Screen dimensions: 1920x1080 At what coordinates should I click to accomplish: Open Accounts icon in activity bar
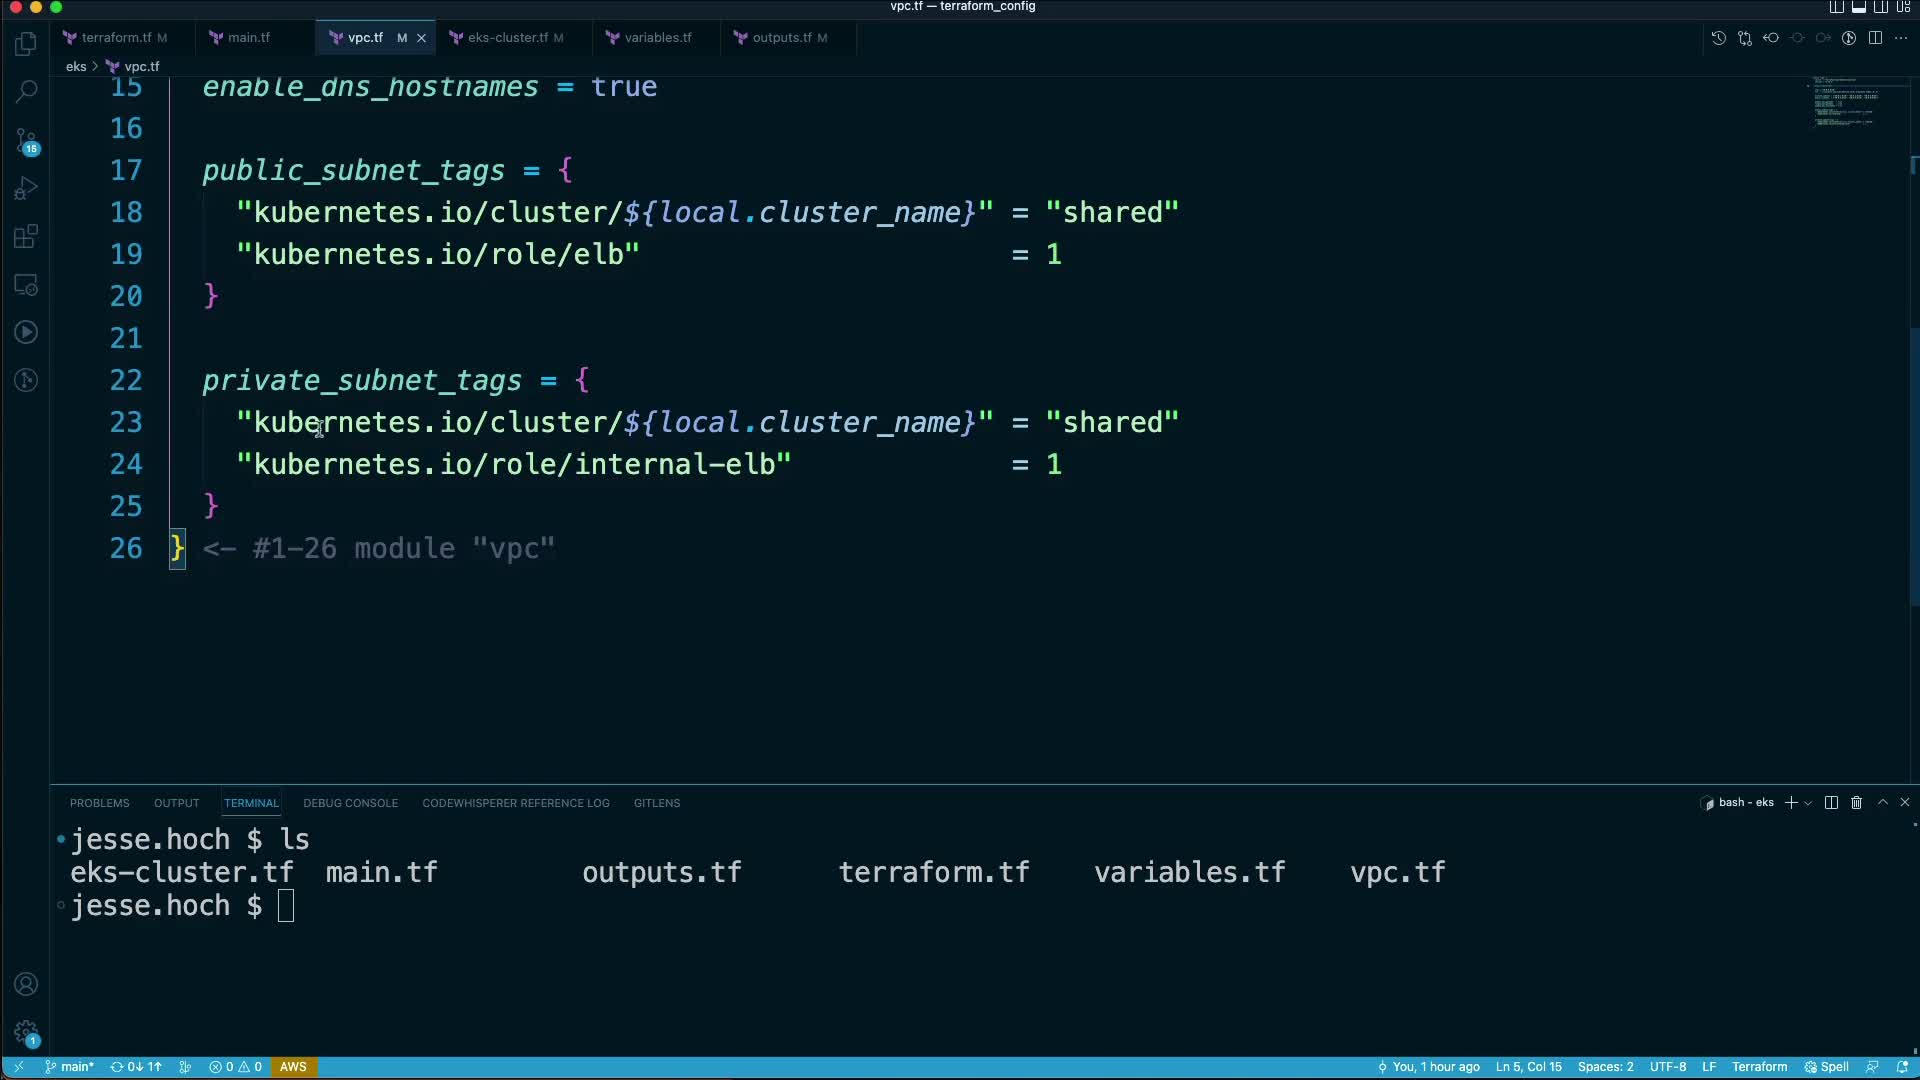(x=26, y=984)
